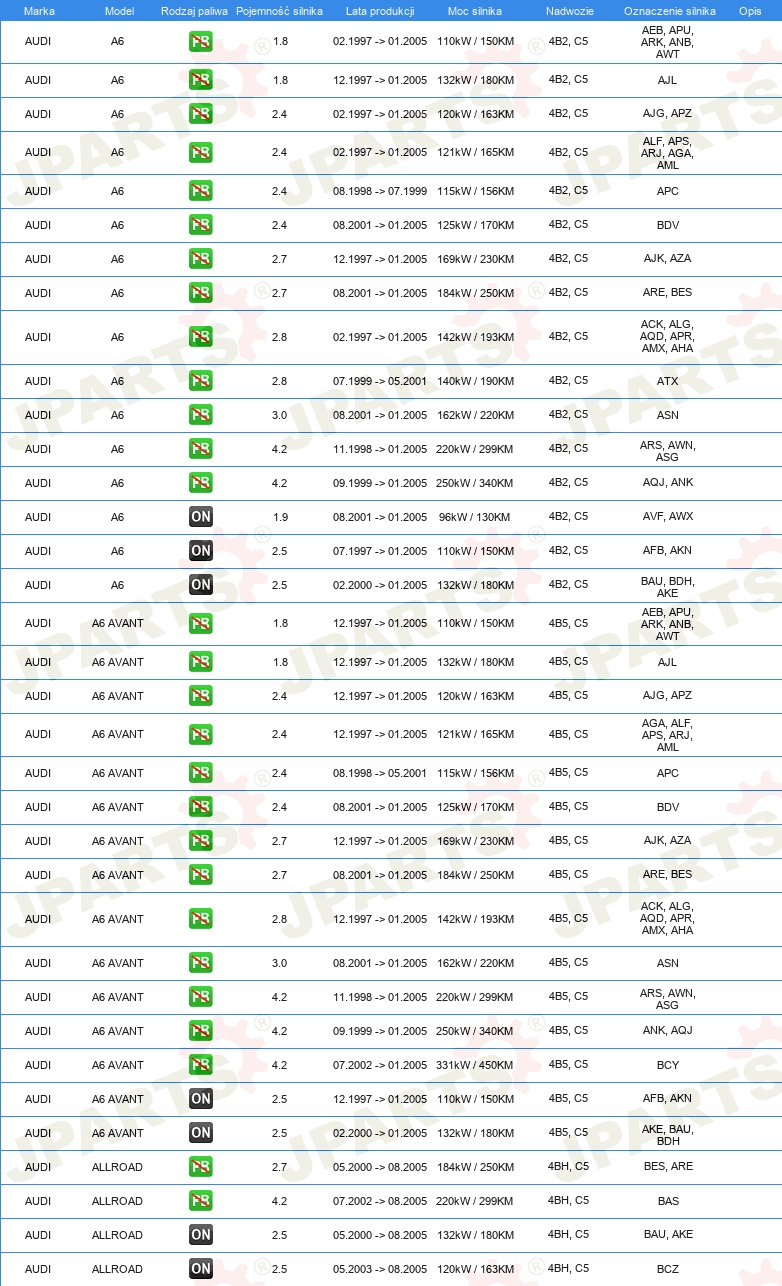Image resolution: width=782 pixels, height=1286 pixels.
Task: Click petrol icon in A6 4B2 ARE, BES row
Action: coord(201,293)
